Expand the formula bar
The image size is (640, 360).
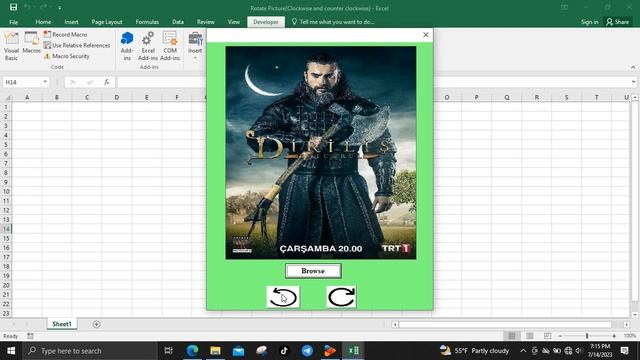pyautogui.click(x=633, y=82)
